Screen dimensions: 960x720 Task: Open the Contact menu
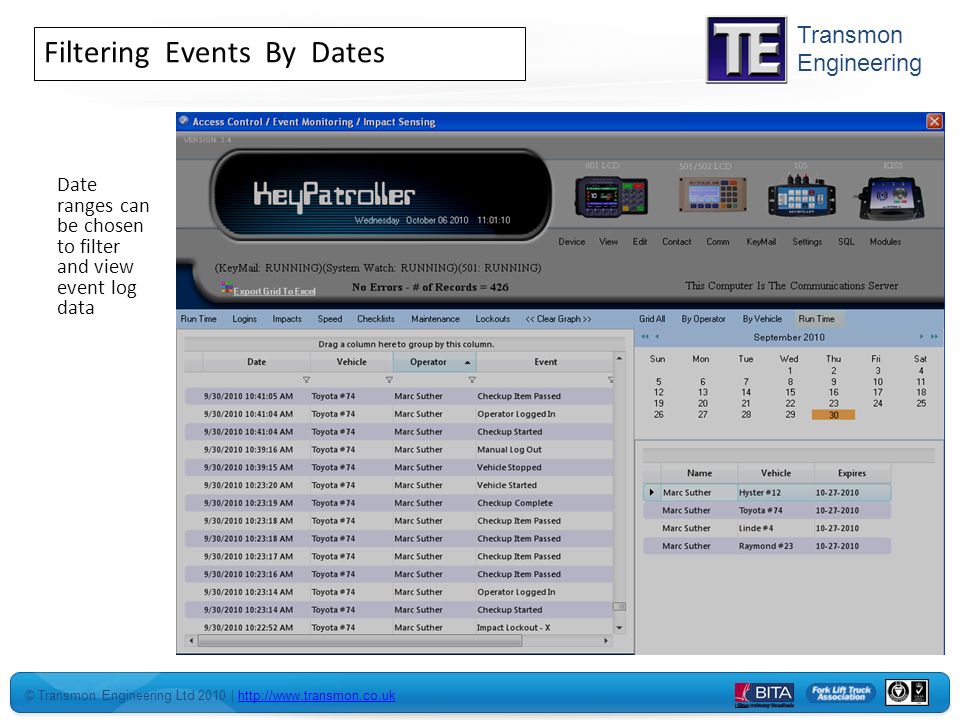click(x=677, y=242)
